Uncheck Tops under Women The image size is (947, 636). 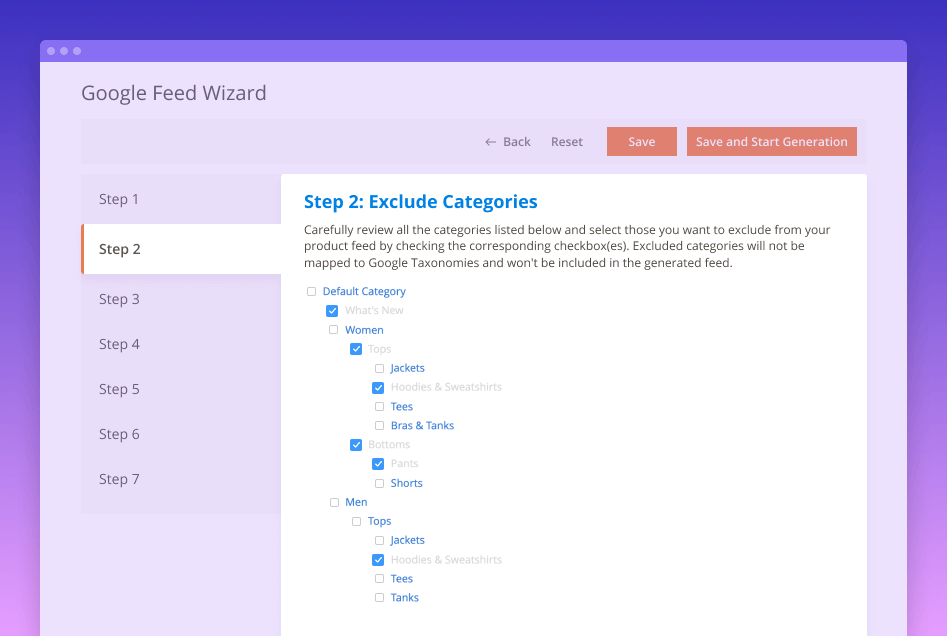pos(356,348)
